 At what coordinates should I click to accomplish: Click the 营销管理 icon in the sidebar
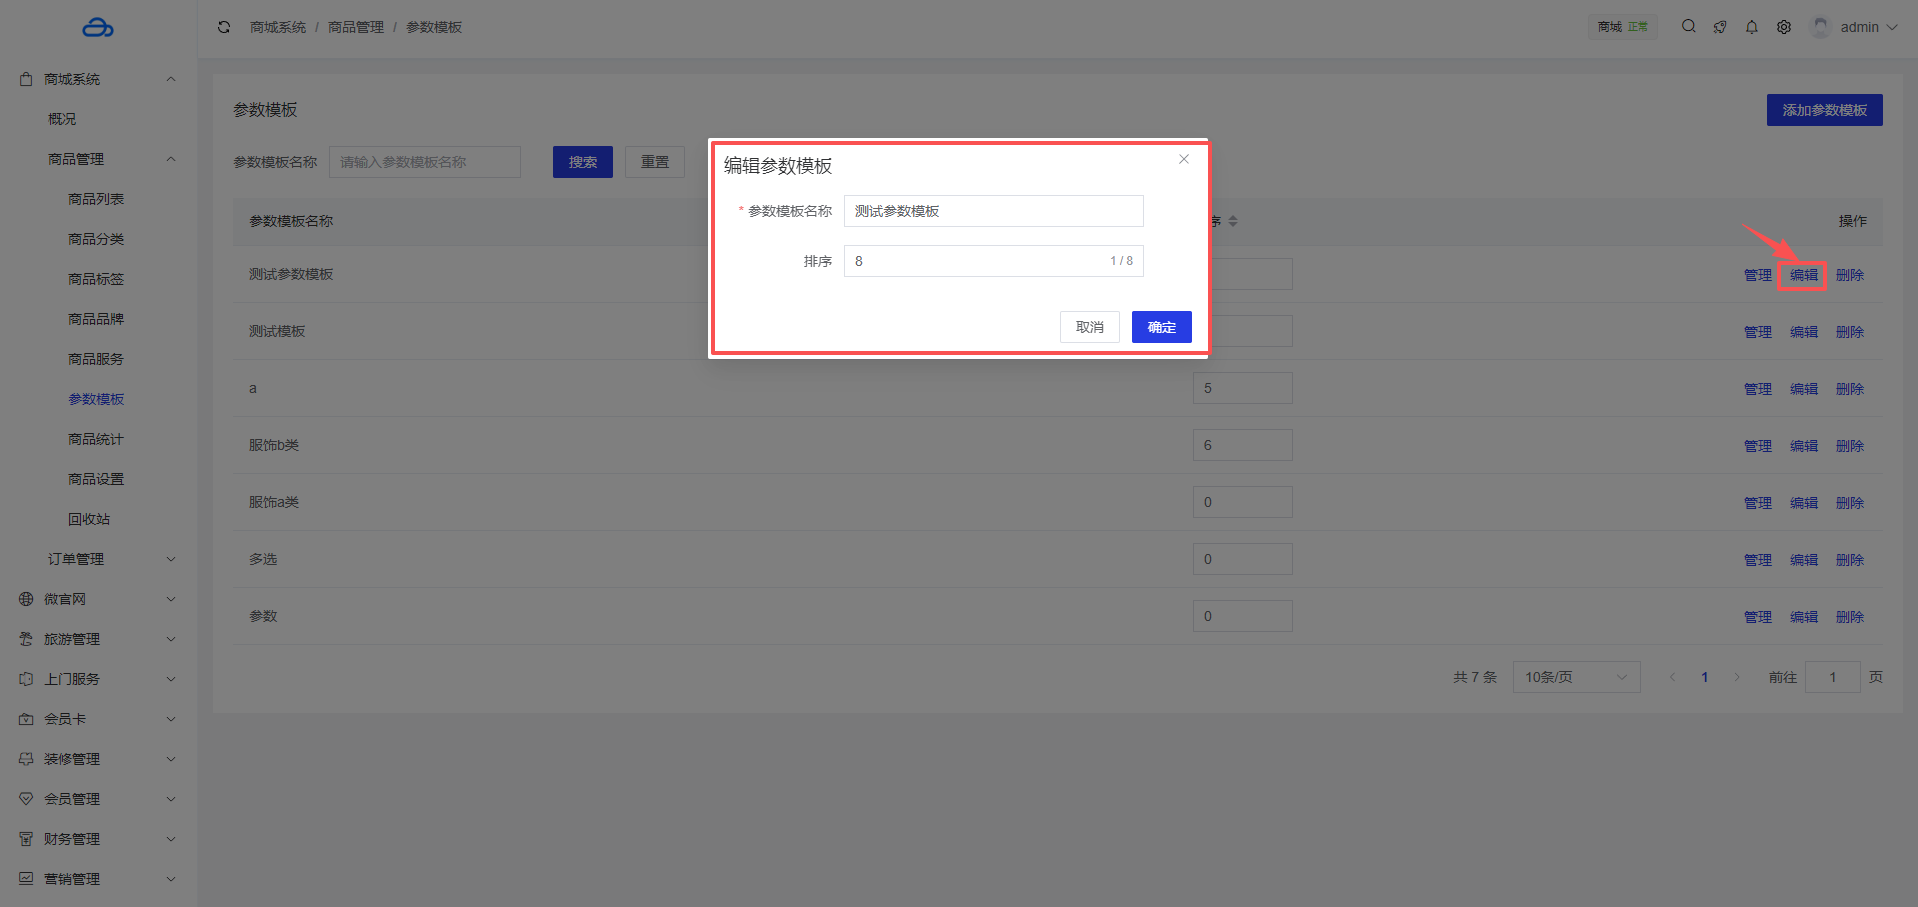pos(26,879)
